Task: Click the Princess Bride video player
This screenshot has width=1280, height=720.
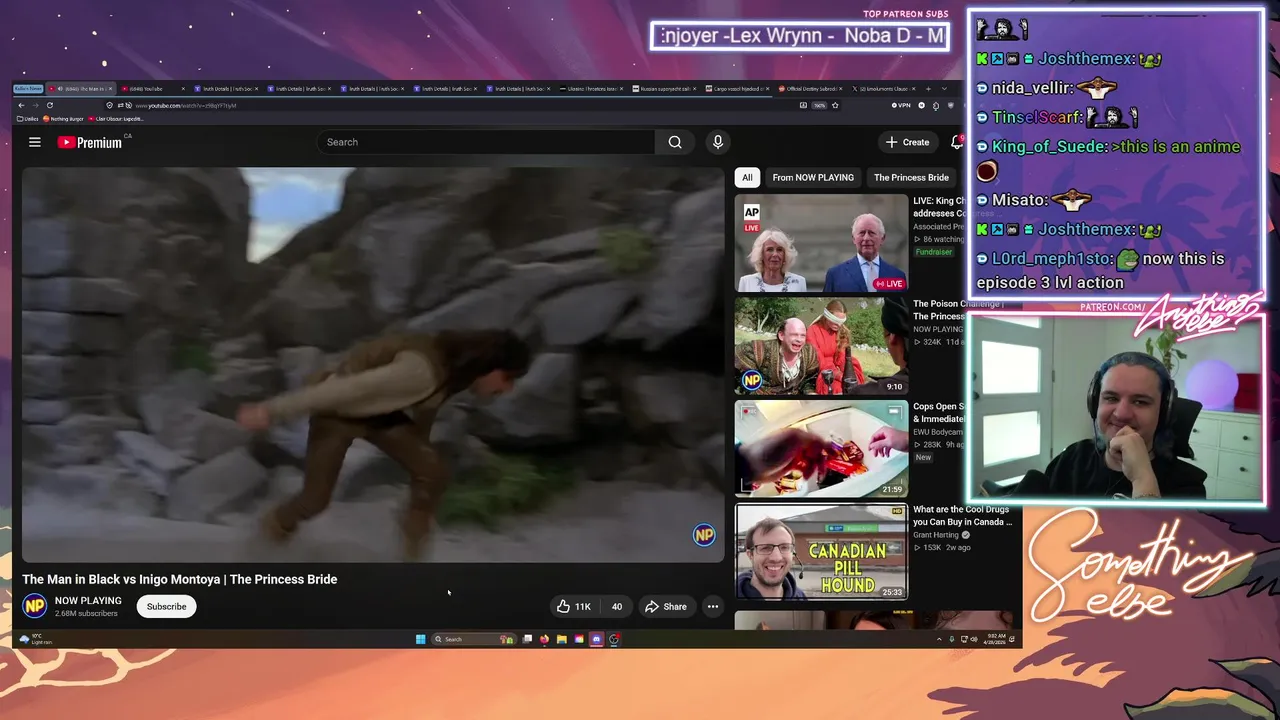Action: (x=373, y=365)
